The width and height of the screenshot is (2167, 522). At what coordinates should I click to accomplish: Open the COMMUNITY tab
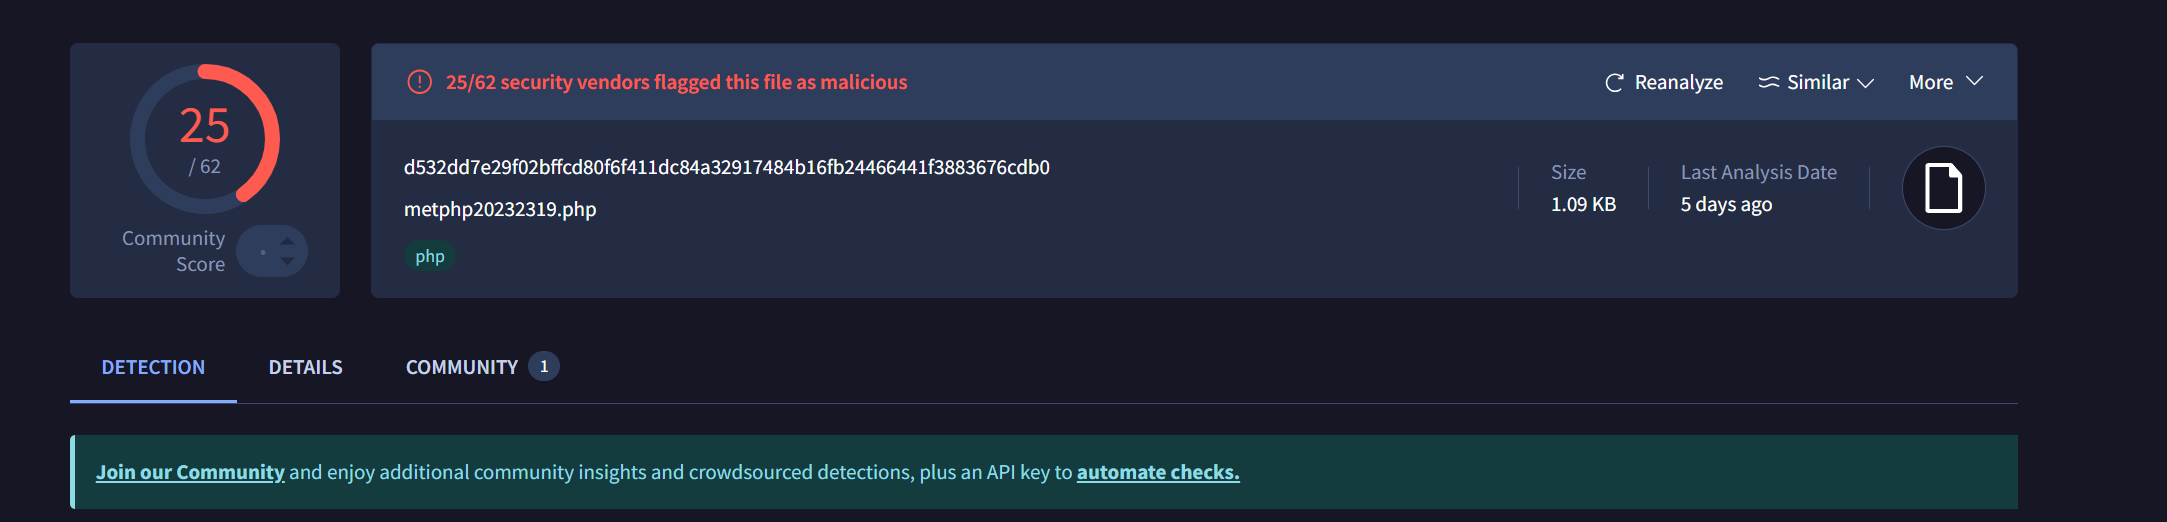tap(461, 367)
